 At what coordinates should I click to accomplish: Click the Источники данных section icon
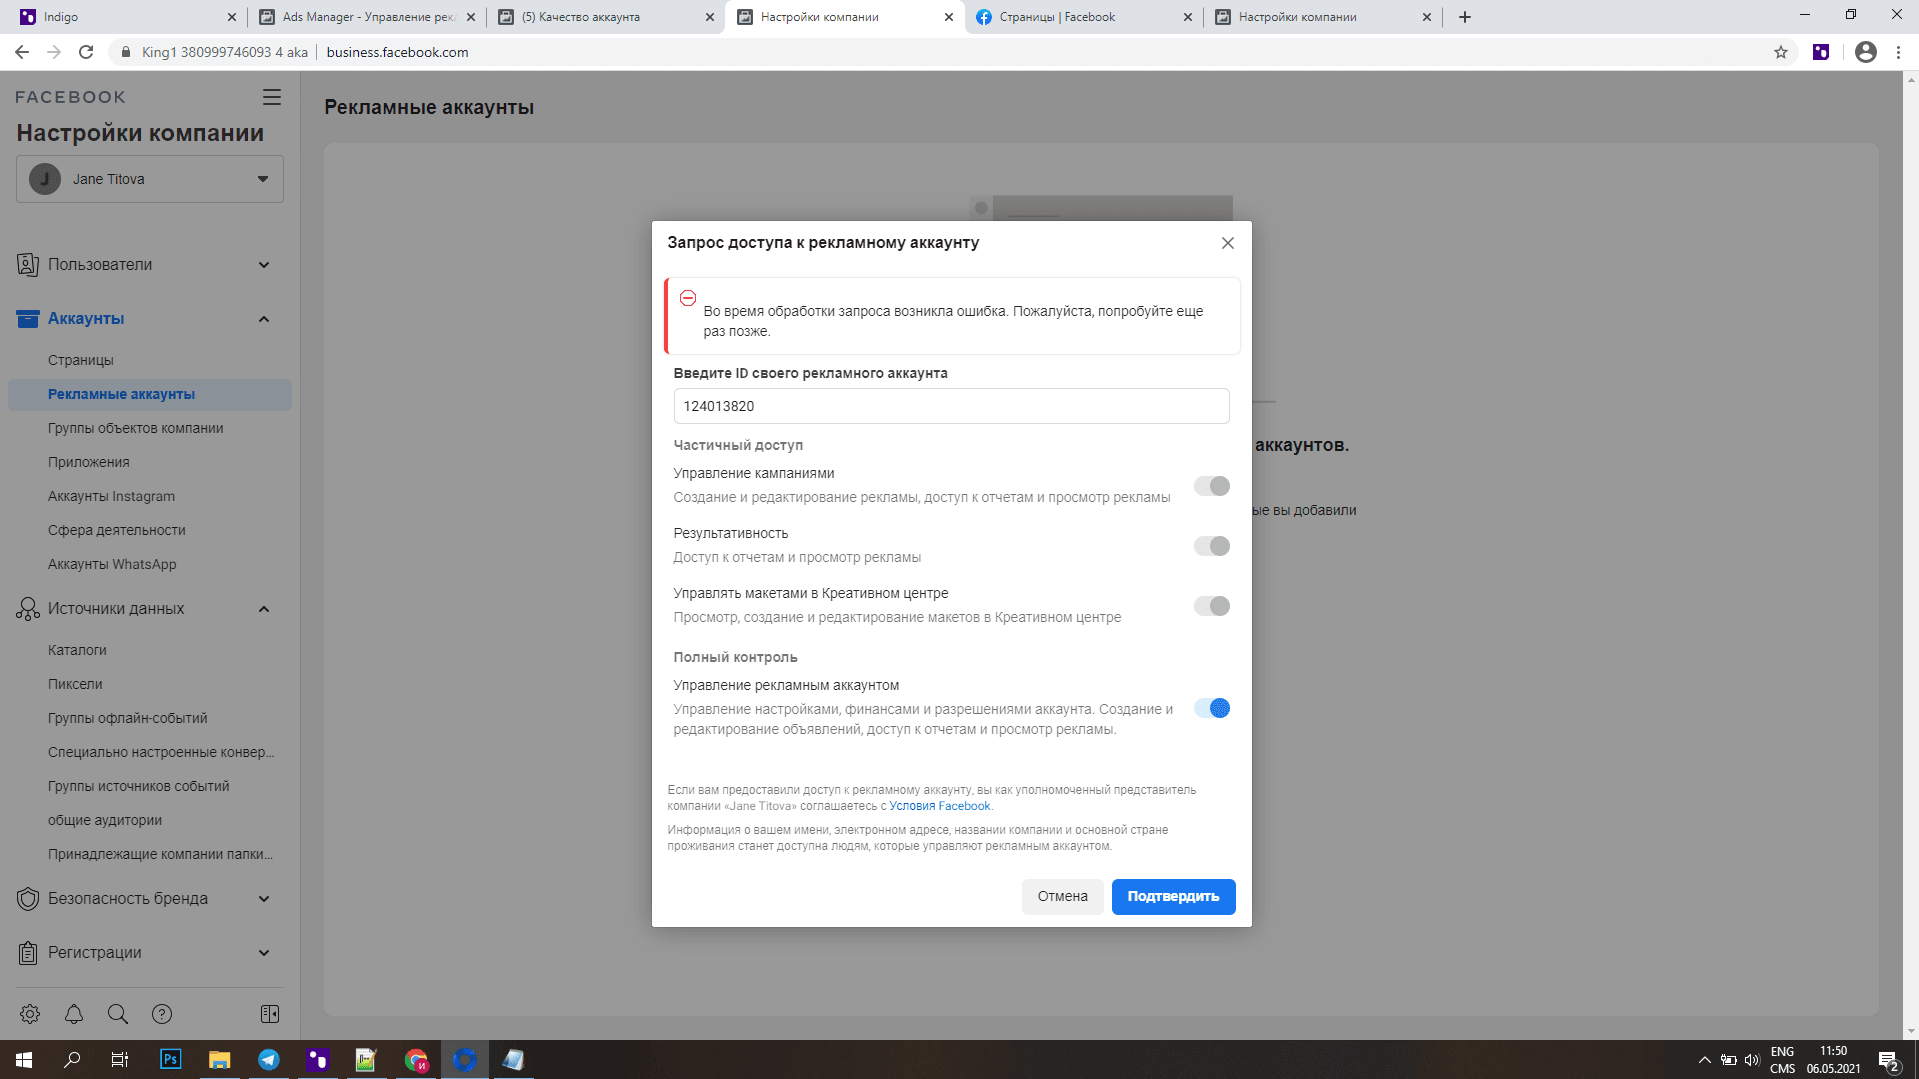click(x=28, y=609)
